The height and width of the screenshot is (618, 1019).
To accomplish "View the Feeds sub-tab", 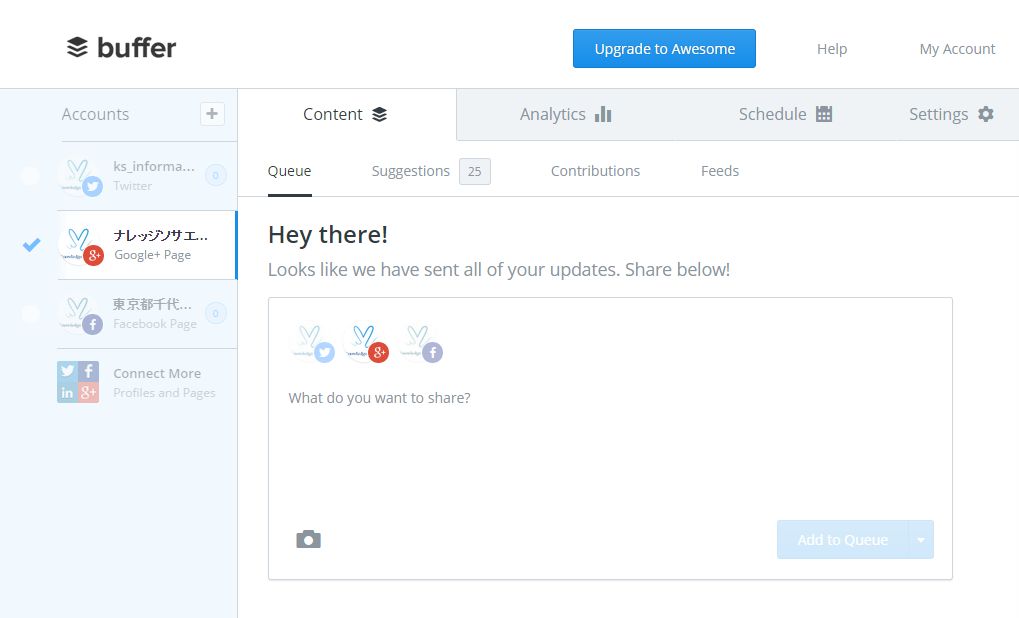I will click(720, 171).
